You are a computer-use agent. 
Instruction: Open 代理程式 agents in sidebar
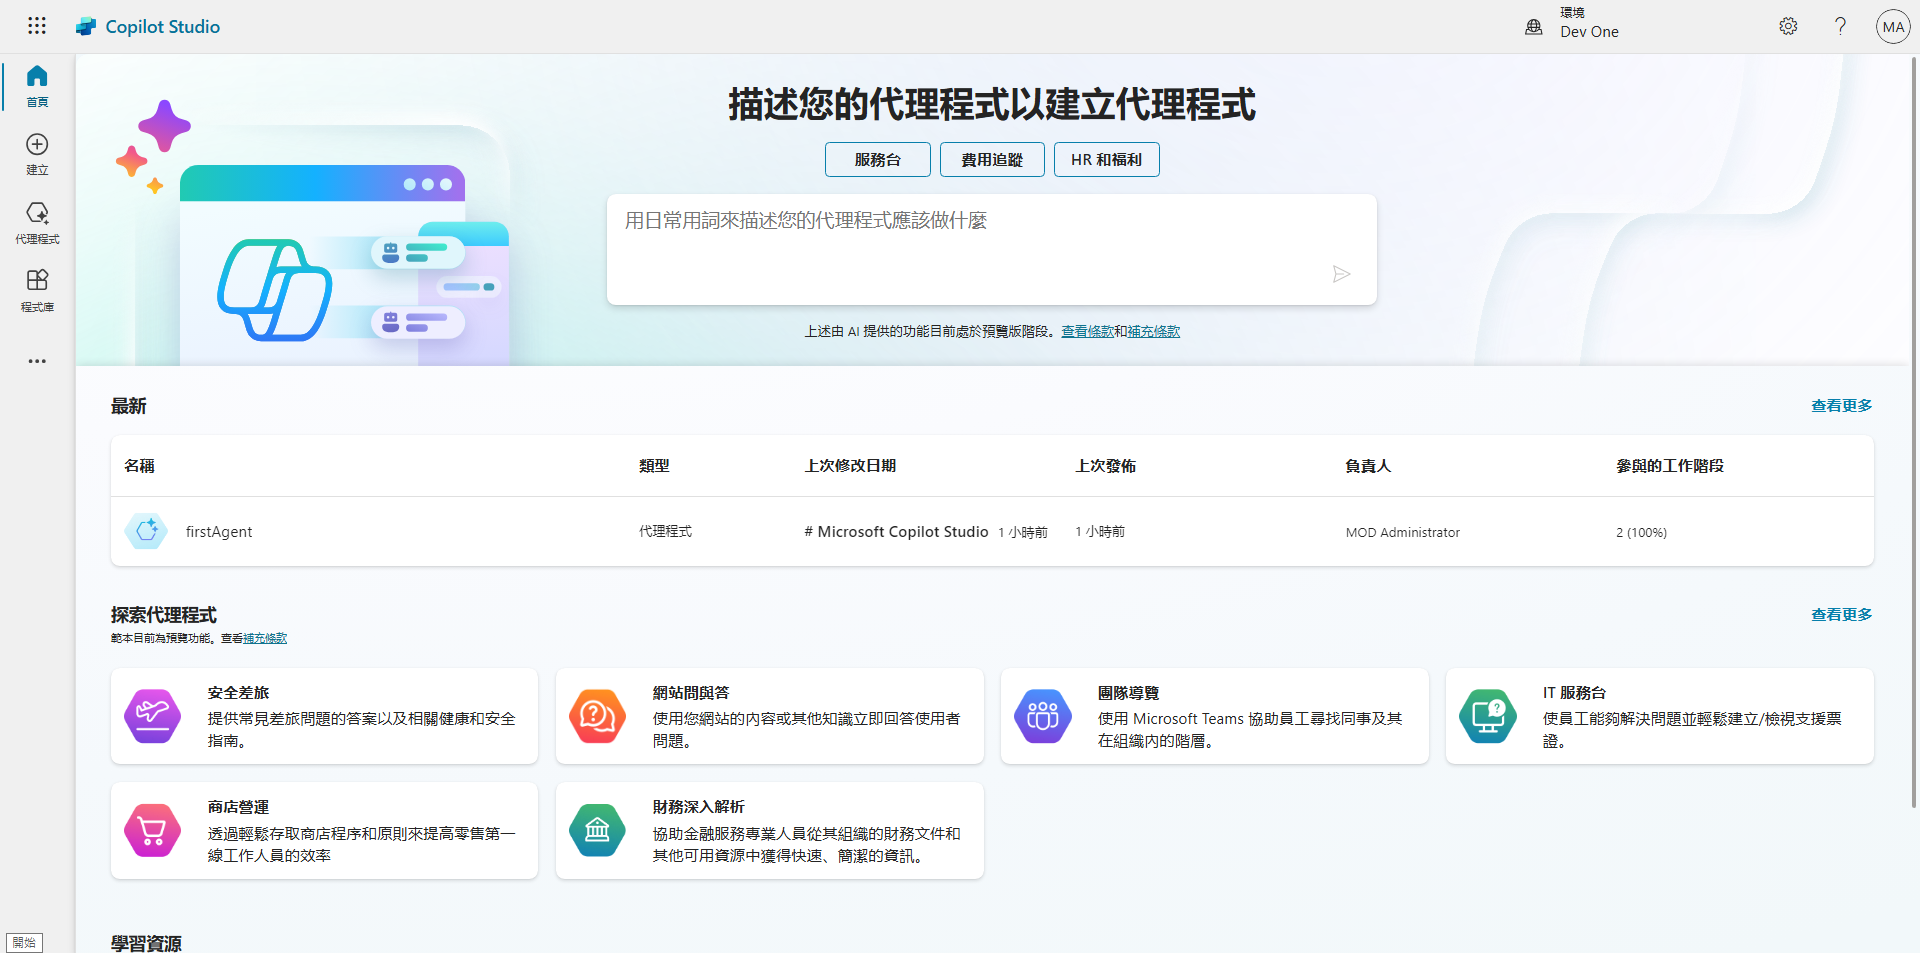(x=37, y=223)
